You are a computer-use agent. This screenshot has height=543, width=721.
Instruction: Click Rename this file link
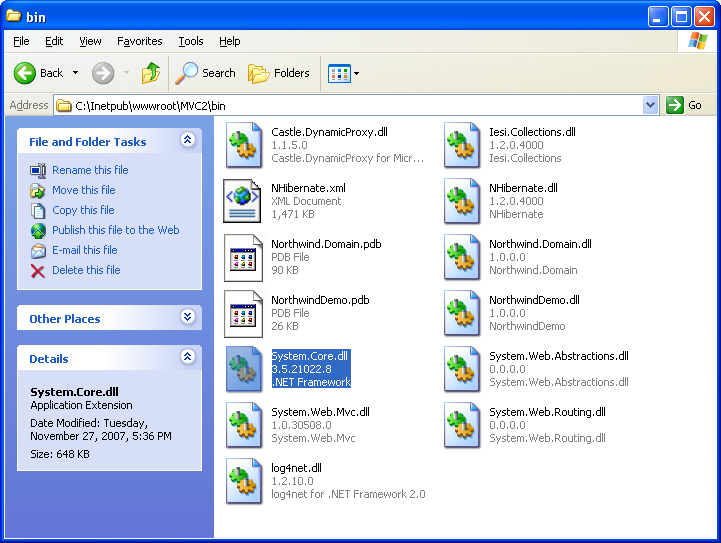pos(90,170)
